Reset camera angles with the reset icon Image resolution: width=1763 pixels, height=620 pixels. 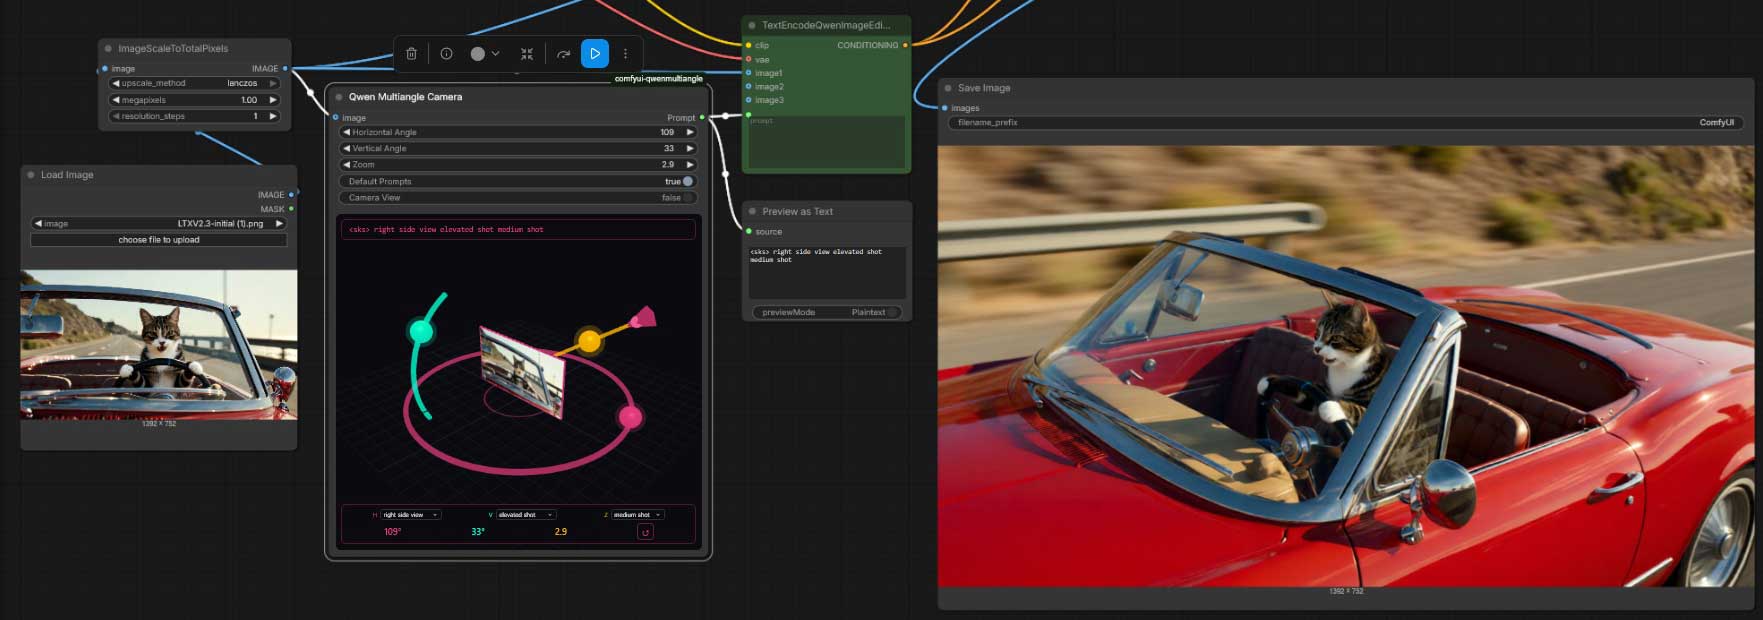pyautogui.click(x=645, y=532)
